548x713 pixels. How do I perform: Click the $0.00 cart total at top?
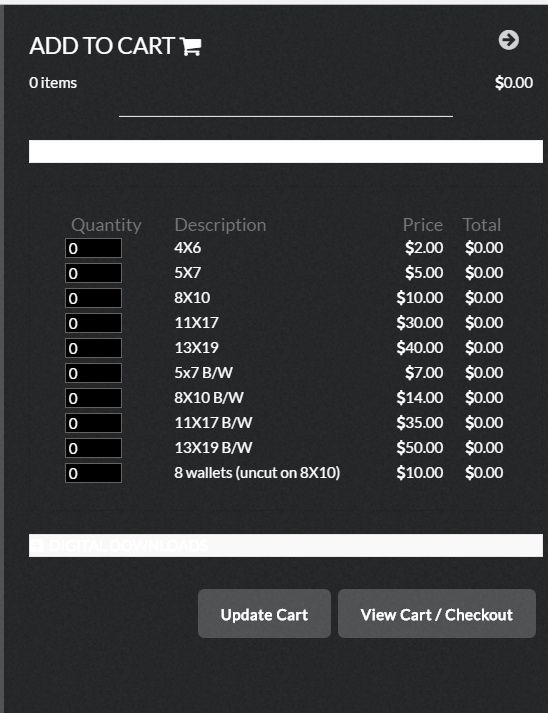click(x=514, y=83)
